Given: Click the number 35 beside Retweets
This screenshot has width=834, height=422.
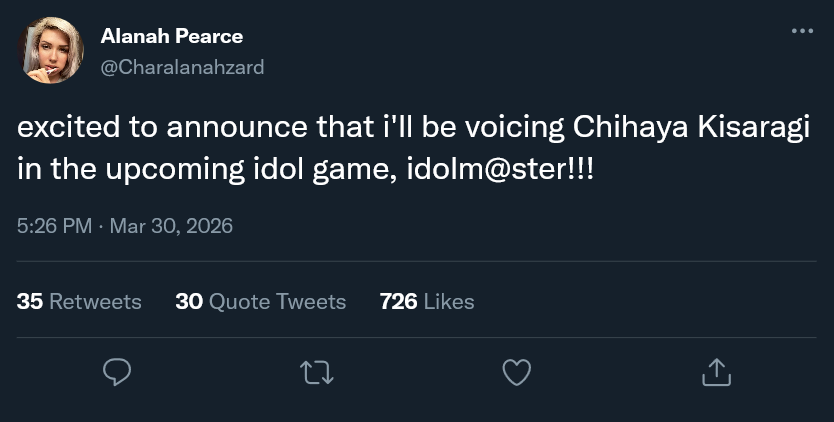Looking at the screenshot, I should point(30,301).
